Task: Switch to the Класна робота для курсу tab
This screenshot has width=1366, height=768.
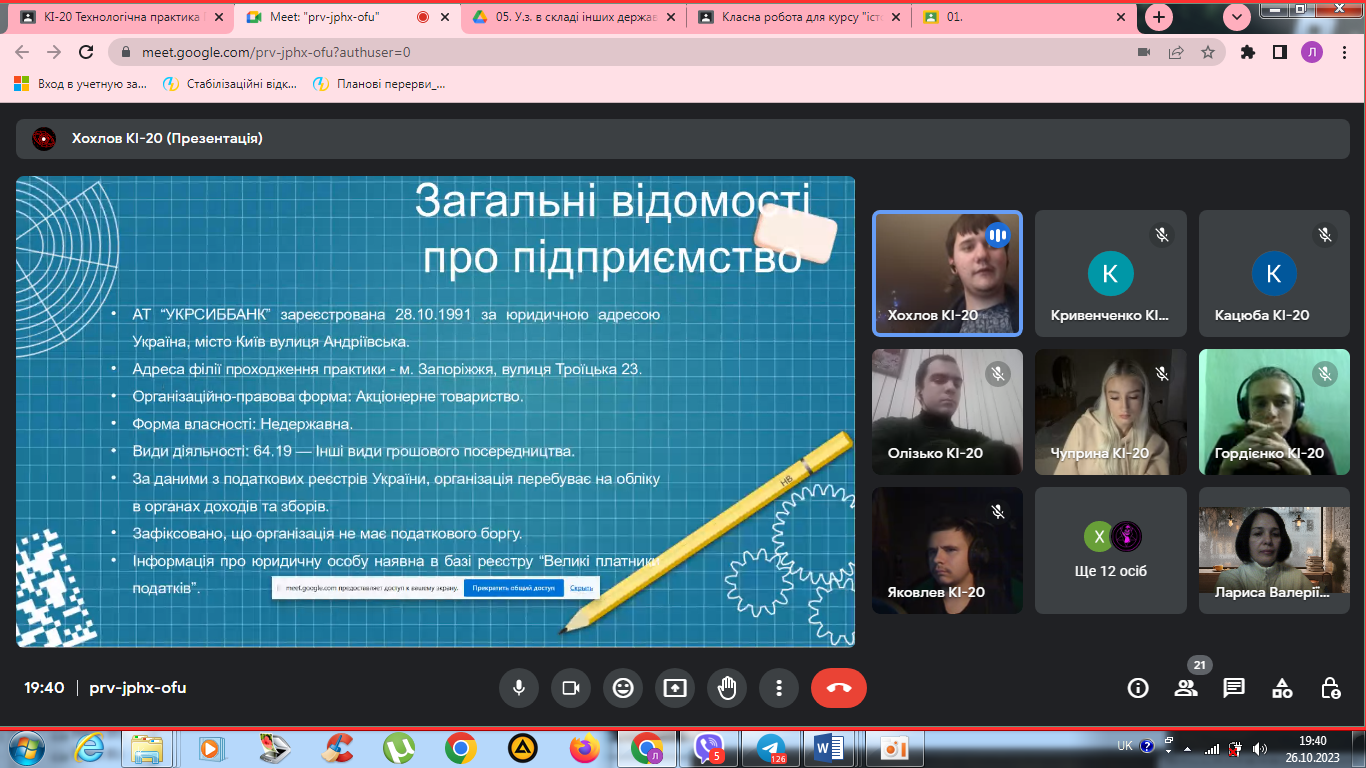Action: point(798,17)
